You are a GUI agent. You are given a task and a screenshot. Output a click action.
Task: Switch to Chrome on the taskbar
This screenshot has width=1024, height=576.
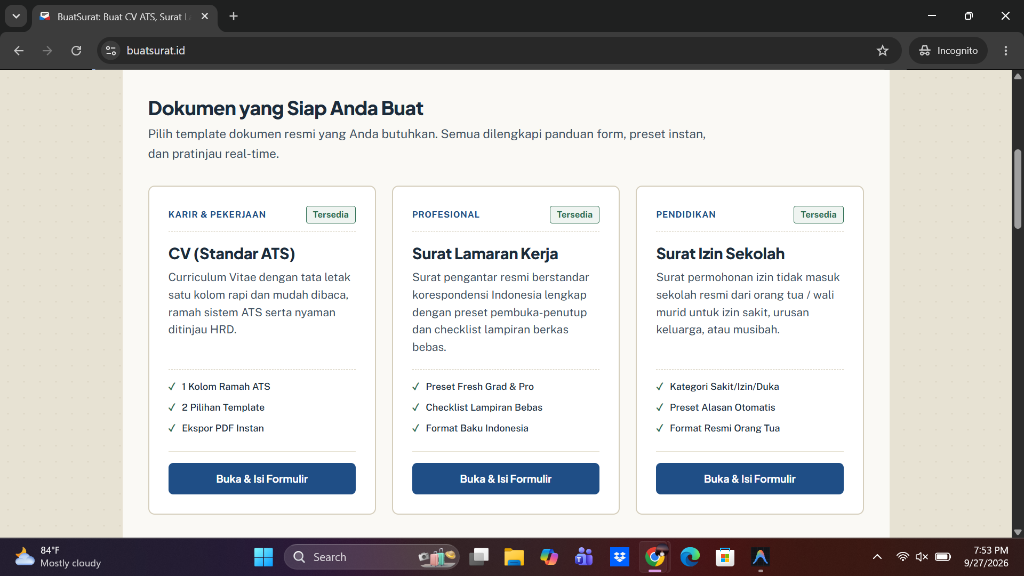654,557
